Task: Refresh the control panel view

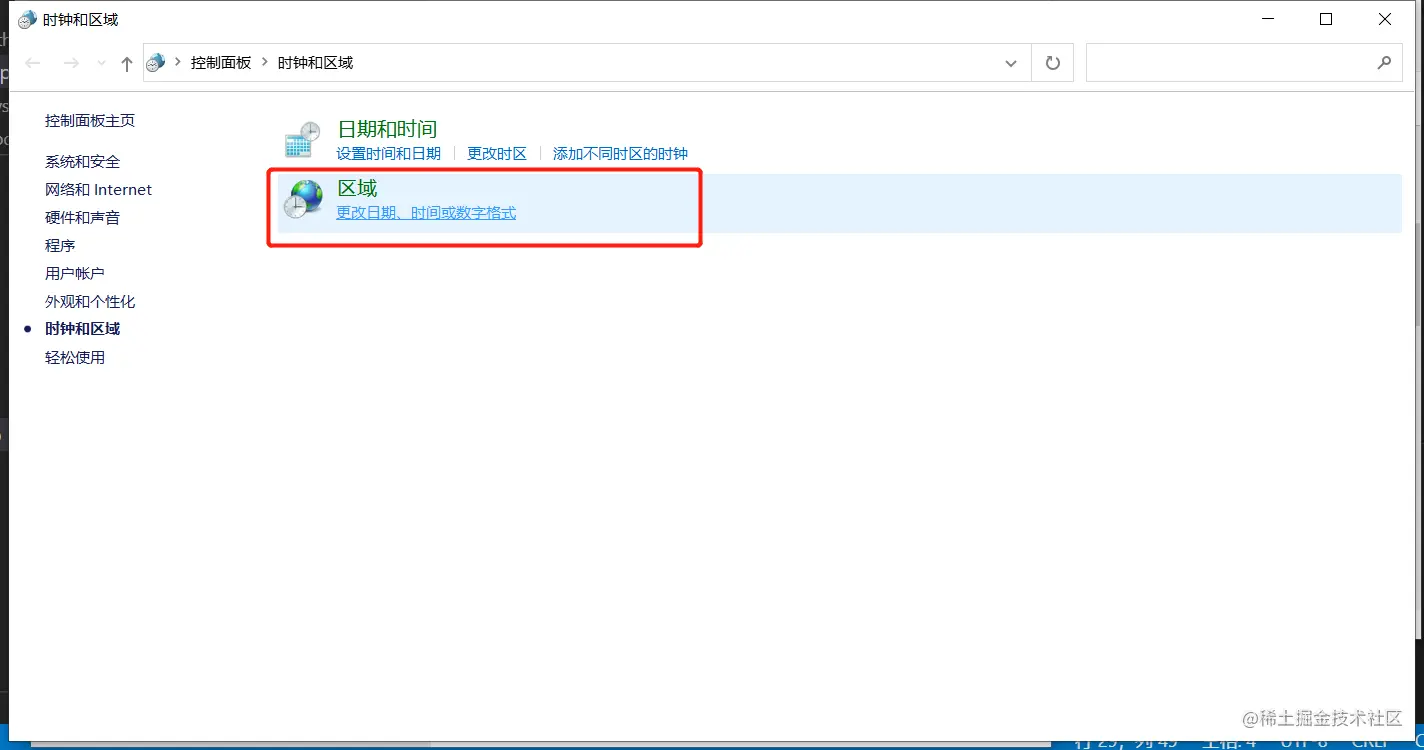Action: (1053, 63)
